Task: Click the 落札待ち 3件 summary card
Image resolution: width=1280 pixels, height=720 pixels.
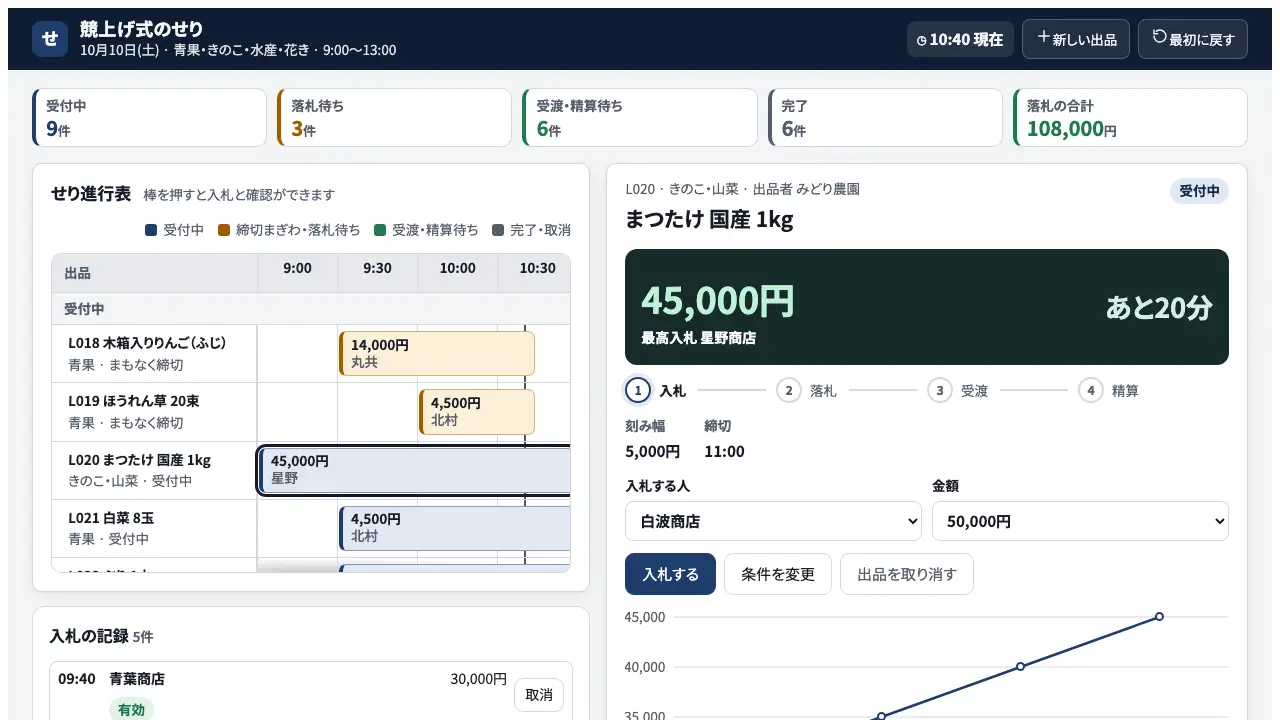Action: tap(395, 117)
